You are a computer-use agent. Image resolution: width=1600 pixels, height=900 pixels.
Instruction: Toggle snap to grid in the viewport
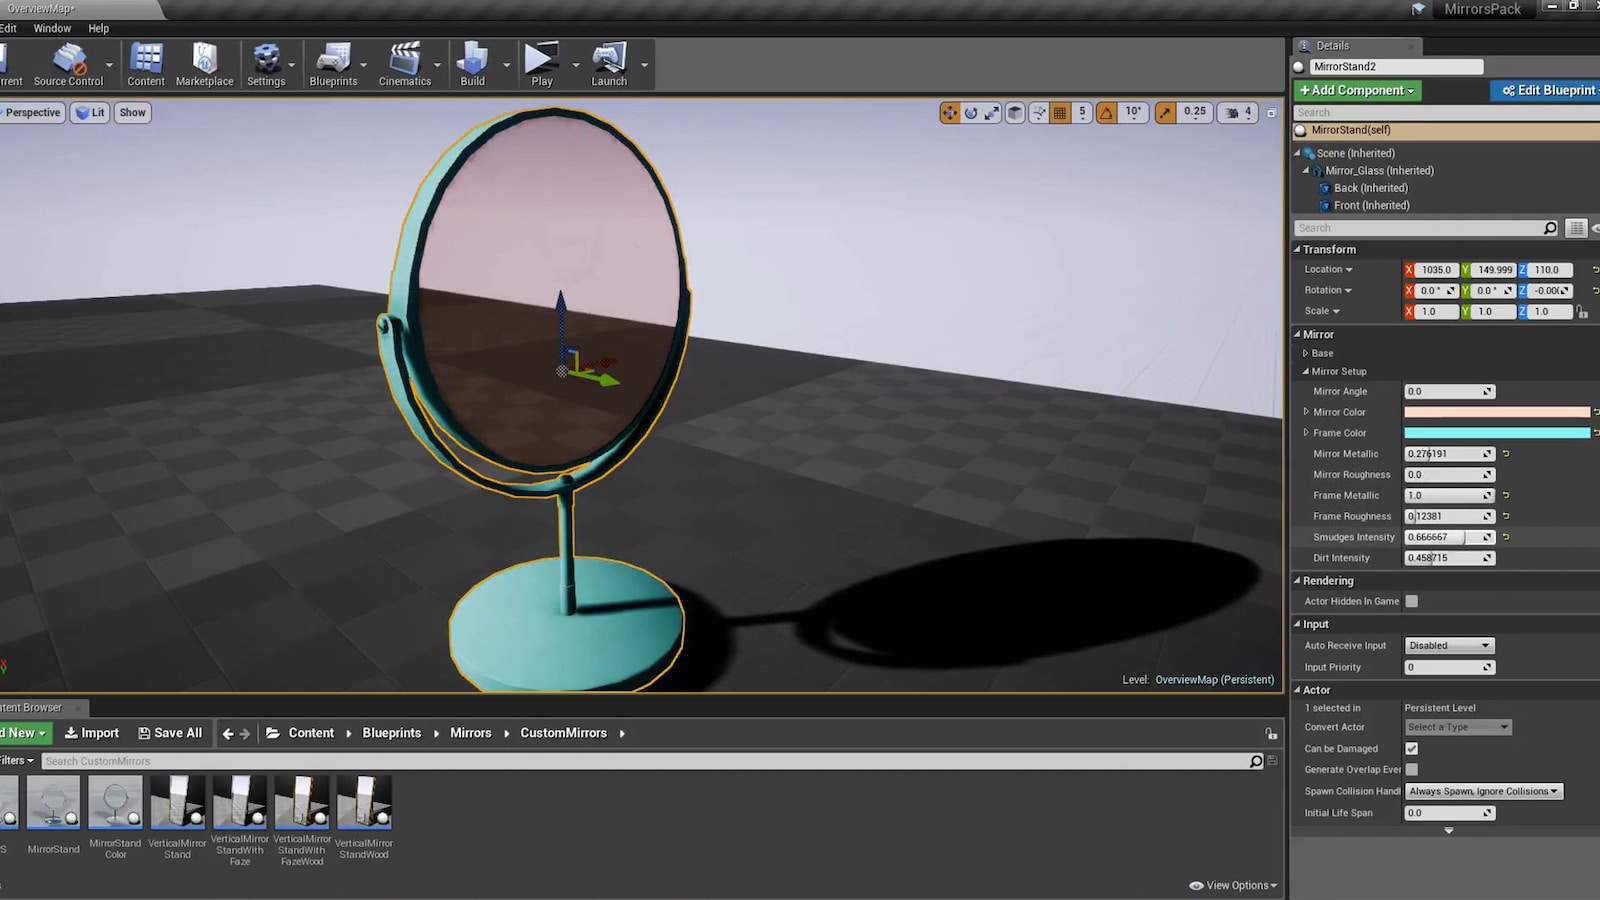pos(1059,112)
